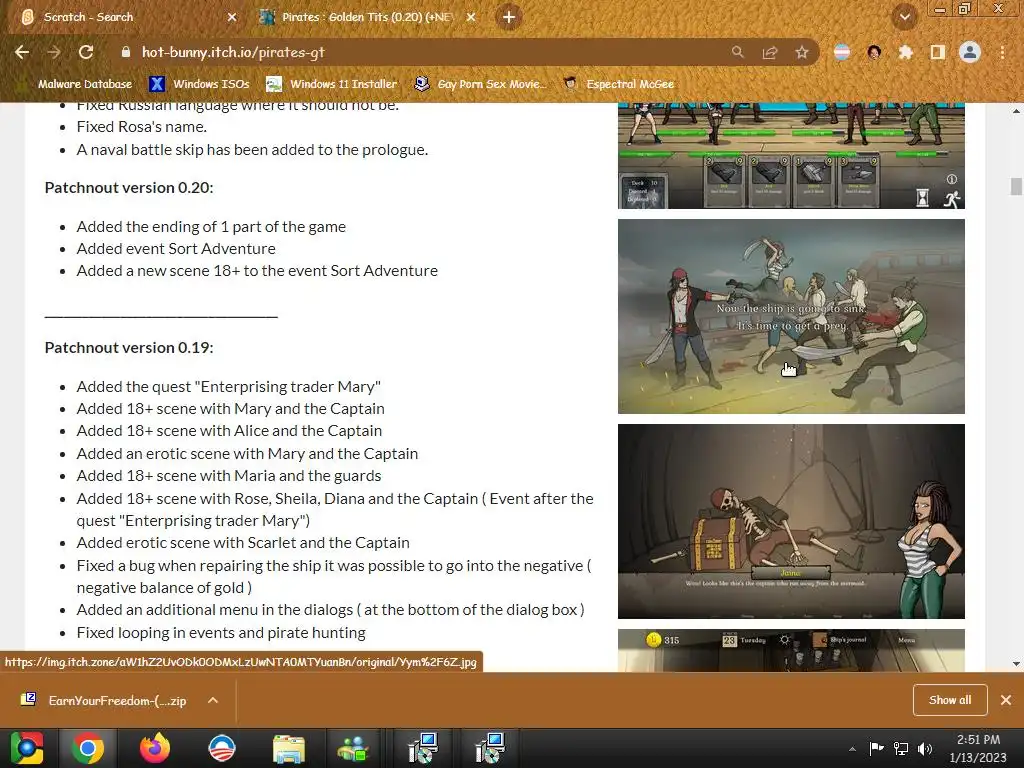1024x768 pixels.
Task: Open the Windows 11 Installer bookmark
Action: click(332, 84)
